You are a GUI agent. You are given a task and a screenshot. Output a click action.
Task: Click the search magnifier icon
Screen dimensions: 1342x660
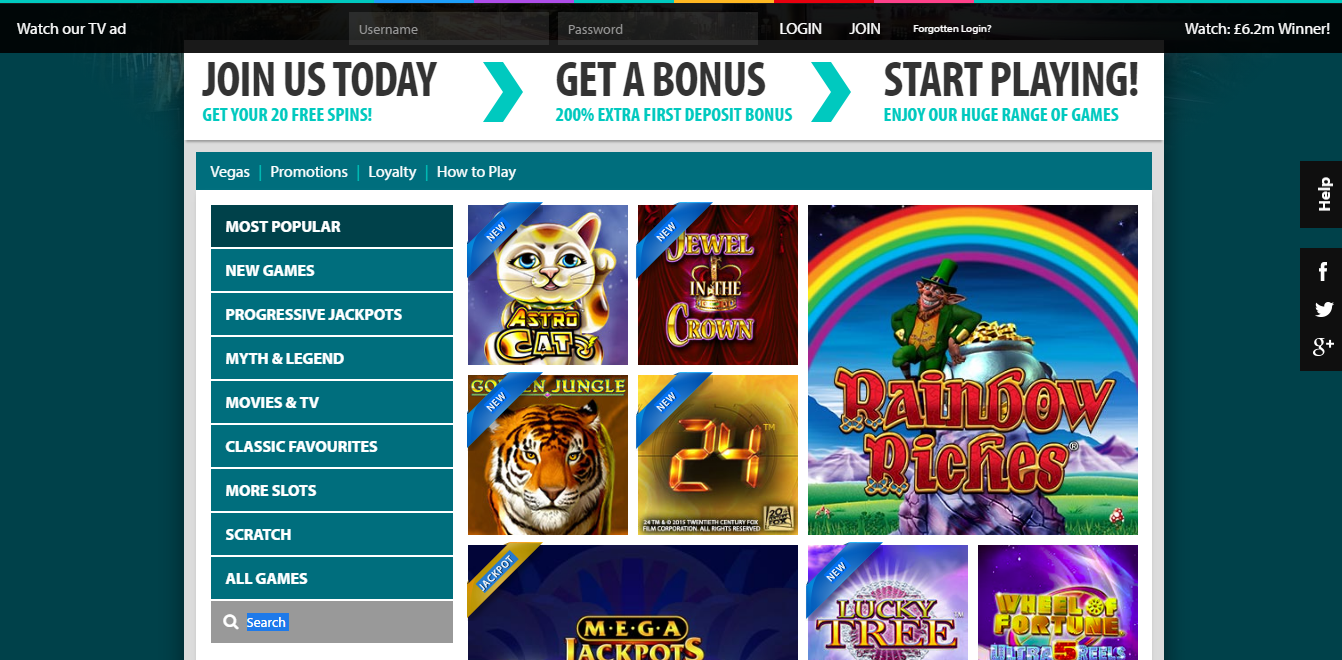pyautogui.click(x=231, y=622)
